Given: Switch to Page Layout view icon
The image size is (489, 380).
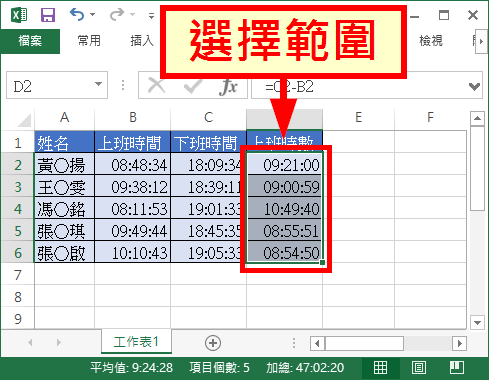Looking at the screenshot, I should 419,368.
